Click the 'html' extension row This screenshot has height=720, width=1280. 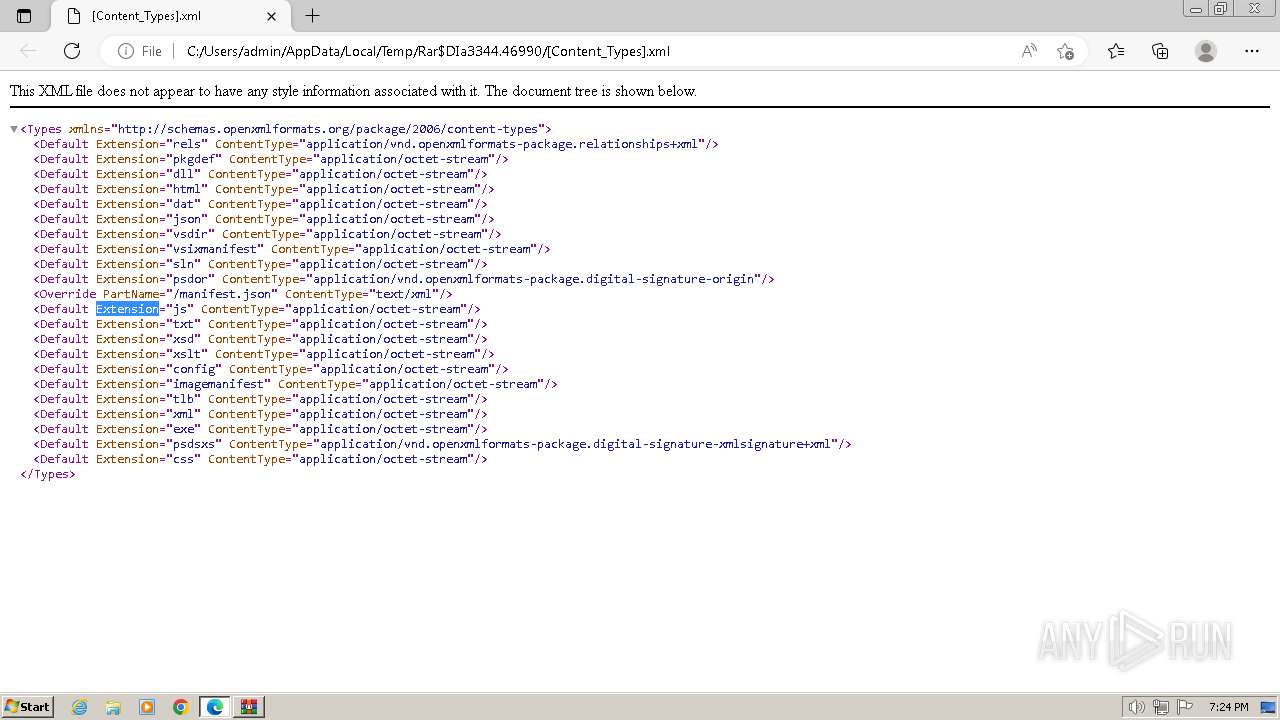pos(264,189)
